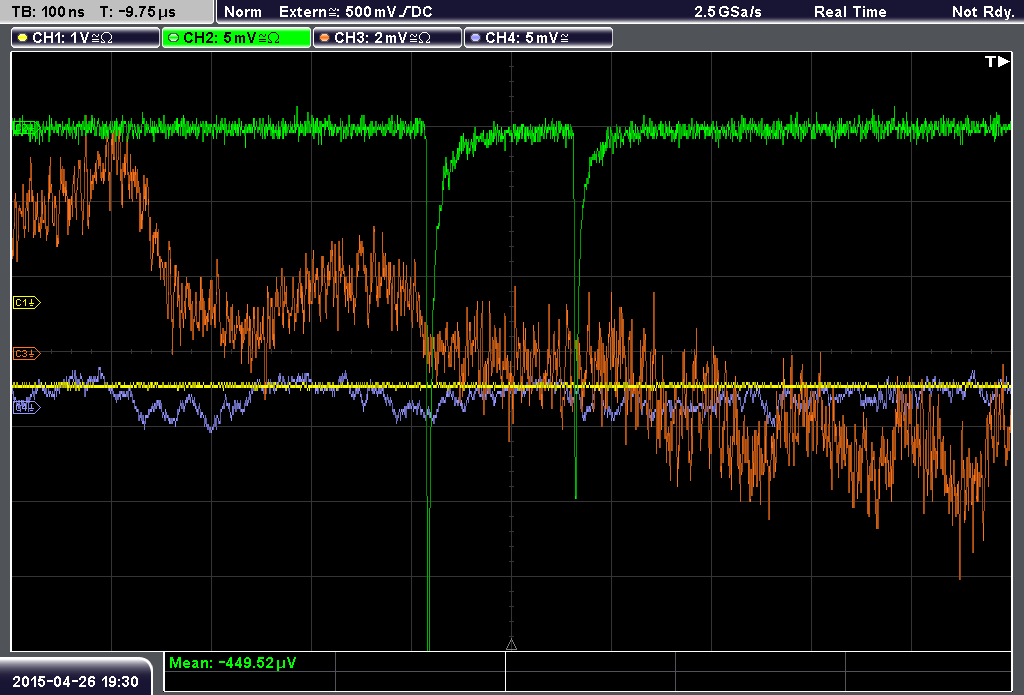The height and width of the screenshot is (695, 1024).
Task: Click the TB: 100 ns timebase readout
Action: [48, 12]
